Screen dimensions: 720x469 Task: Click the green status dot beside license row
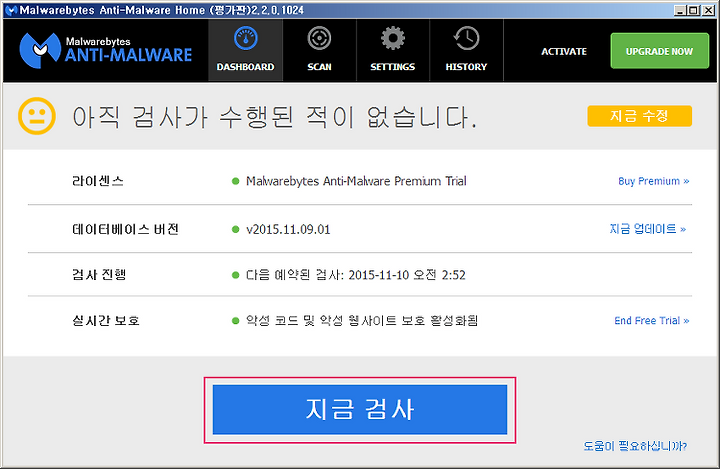(236, 181)
